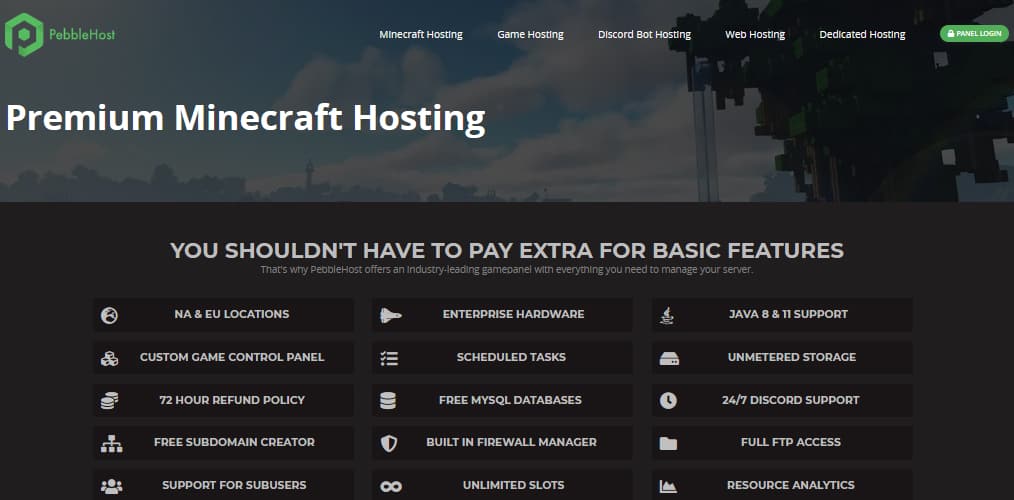Click the infinity icon for Unlimited Slots
Viewport: 1014px width, 500px height.
[x=390, y=486]
